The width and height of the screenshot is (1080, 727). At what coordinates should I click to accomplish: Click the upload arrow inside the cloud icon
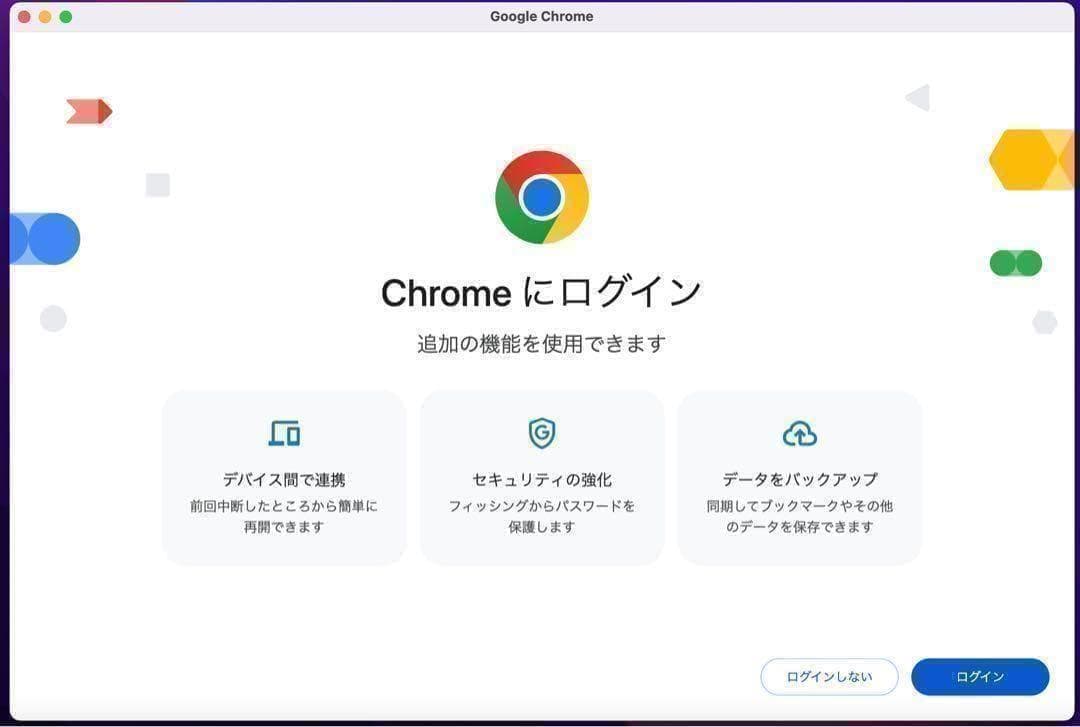point(799,434)
